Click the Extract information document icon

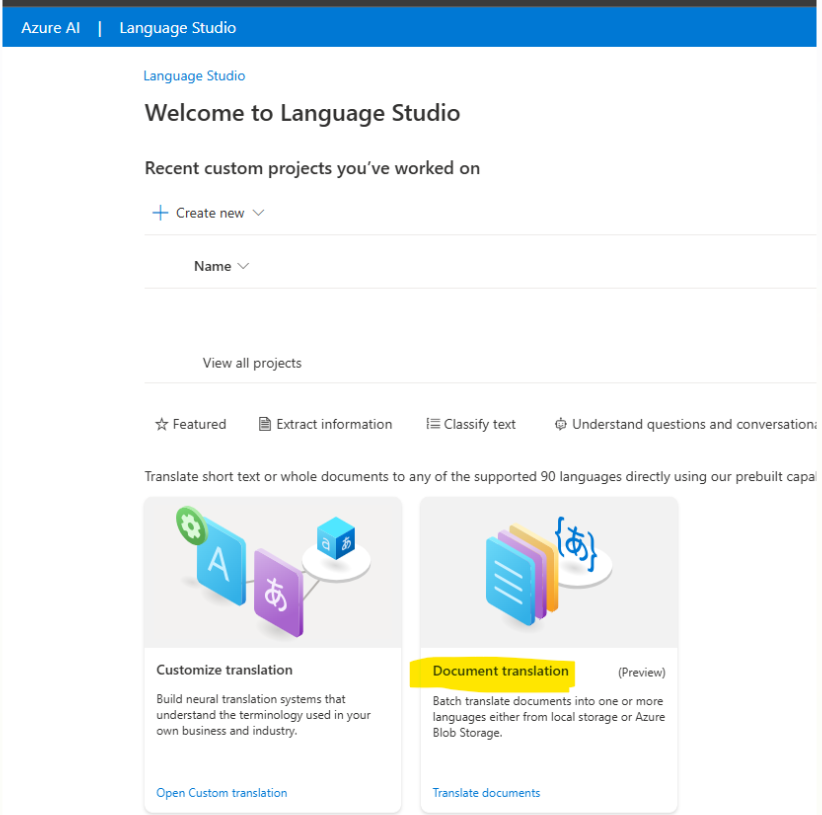click(x=263, y=424)
